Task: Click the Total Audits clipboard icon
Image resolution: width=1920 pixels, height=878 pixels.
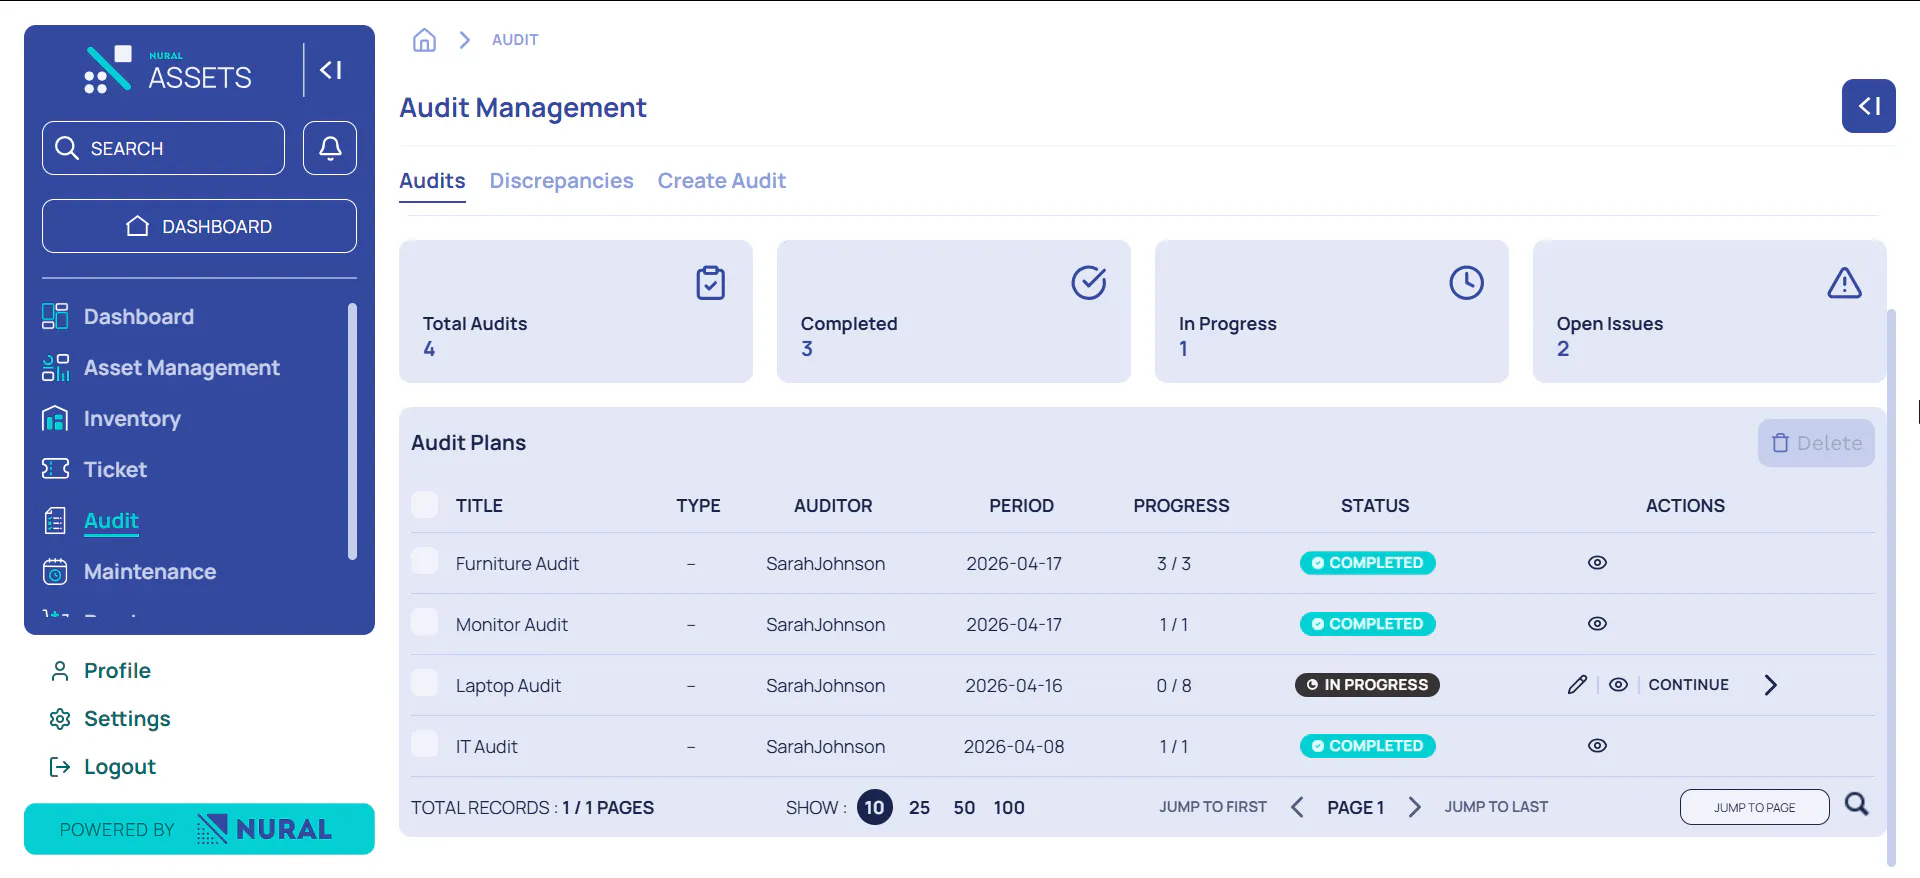Action: [x=711, y=283]
